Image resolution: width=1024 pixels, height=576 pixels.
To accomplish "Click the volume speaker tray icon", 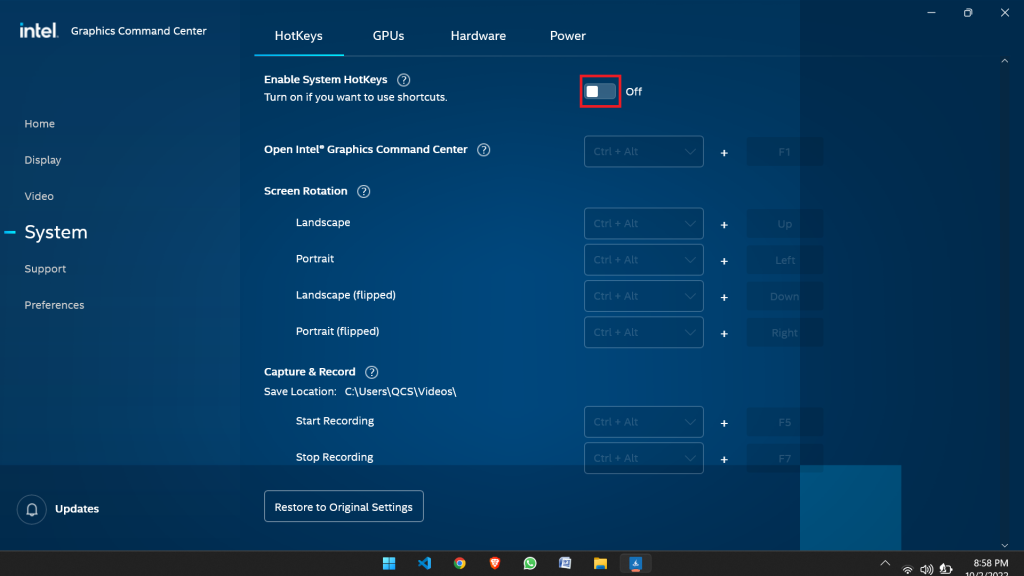I will 926,569.
